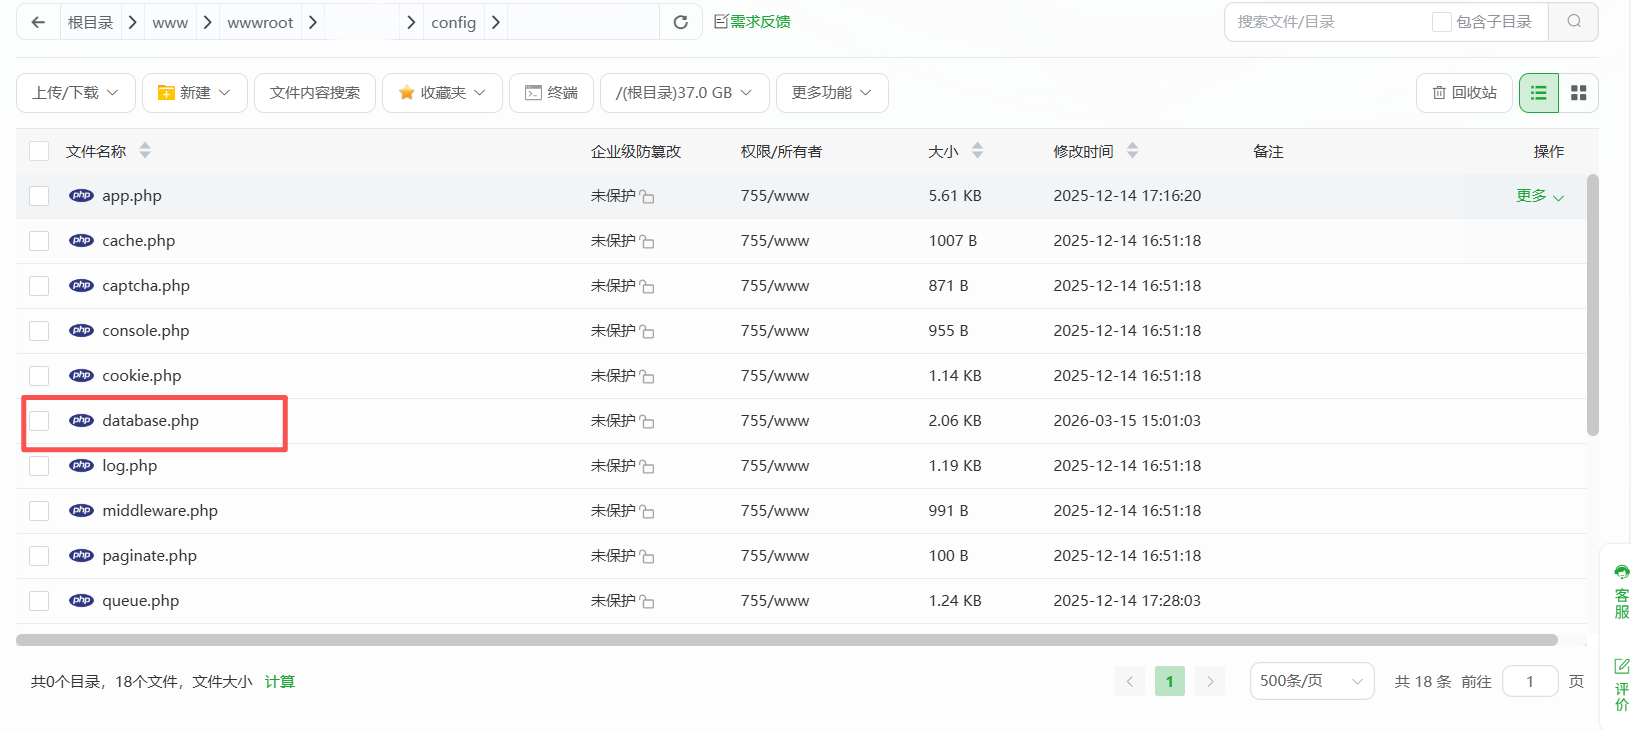
Task: Open the file middleware.php
Action: point(160,511)
